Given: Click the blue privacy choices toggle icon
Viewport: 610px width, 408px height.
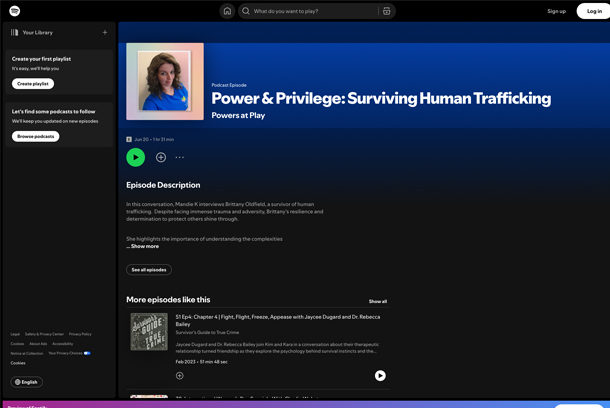Looking at the screenshot, I should click(87, 353).
